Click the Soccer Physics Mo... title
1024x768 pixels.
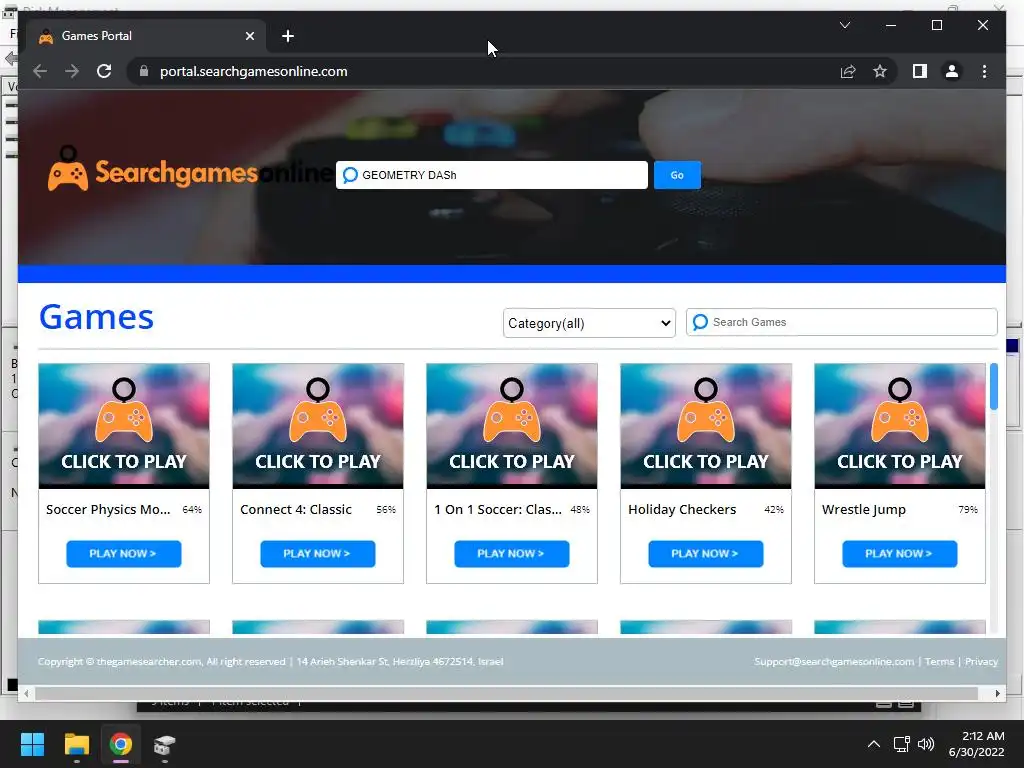coord(108,509)
